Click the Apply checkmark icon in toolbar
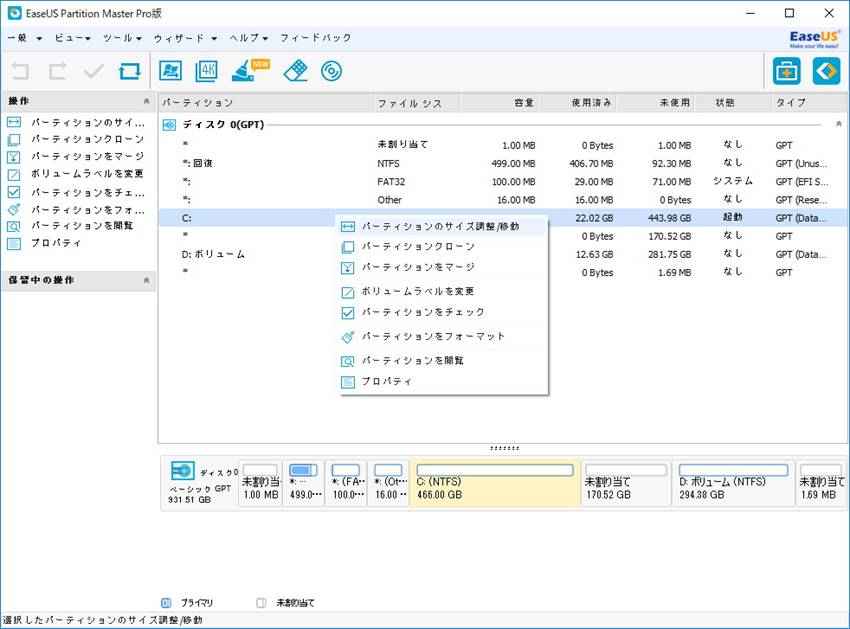 93,71
